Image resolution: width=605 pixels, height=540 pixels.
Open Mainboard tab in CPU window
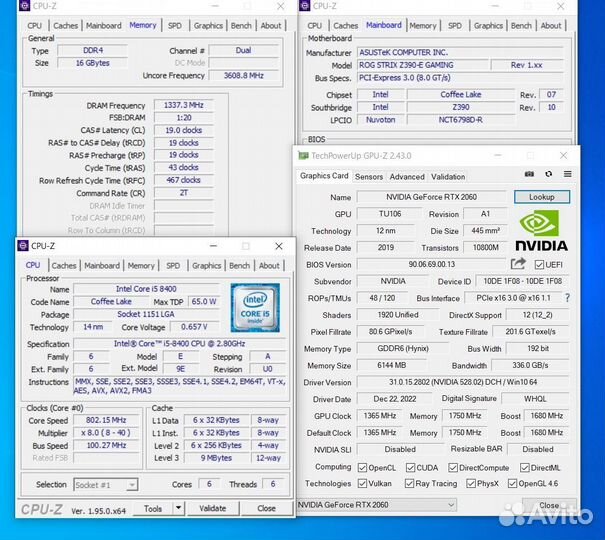(x=102, y=266)
